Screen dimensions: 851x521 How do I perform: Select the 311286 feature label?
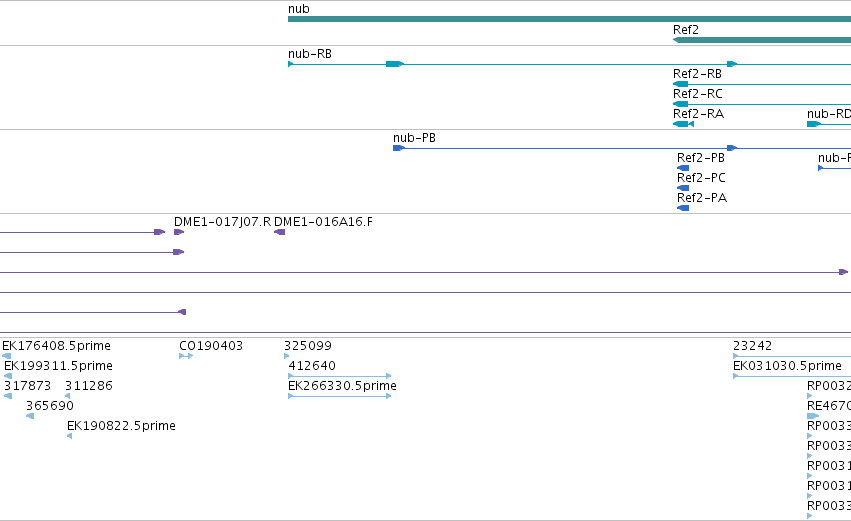(x=89, y=386)
